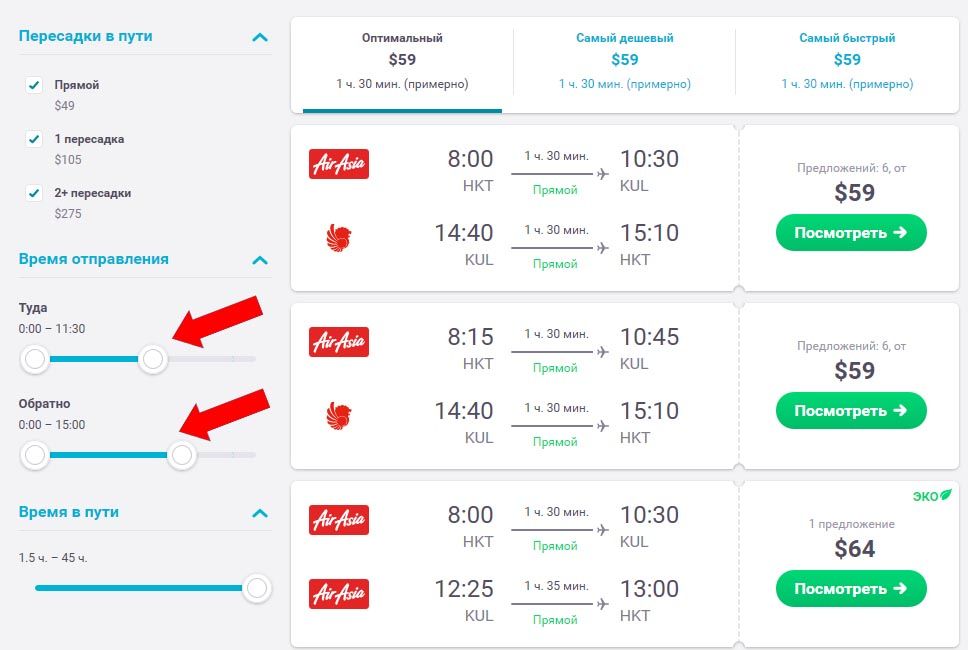This screenshot has height=650, width=968.
Task: Click the green ЭКО leaf badge
Action: (932, 496)
